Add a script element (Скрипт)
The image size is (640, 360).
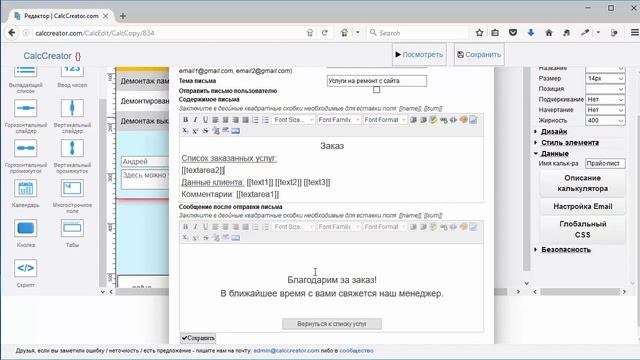coord(26,268)
